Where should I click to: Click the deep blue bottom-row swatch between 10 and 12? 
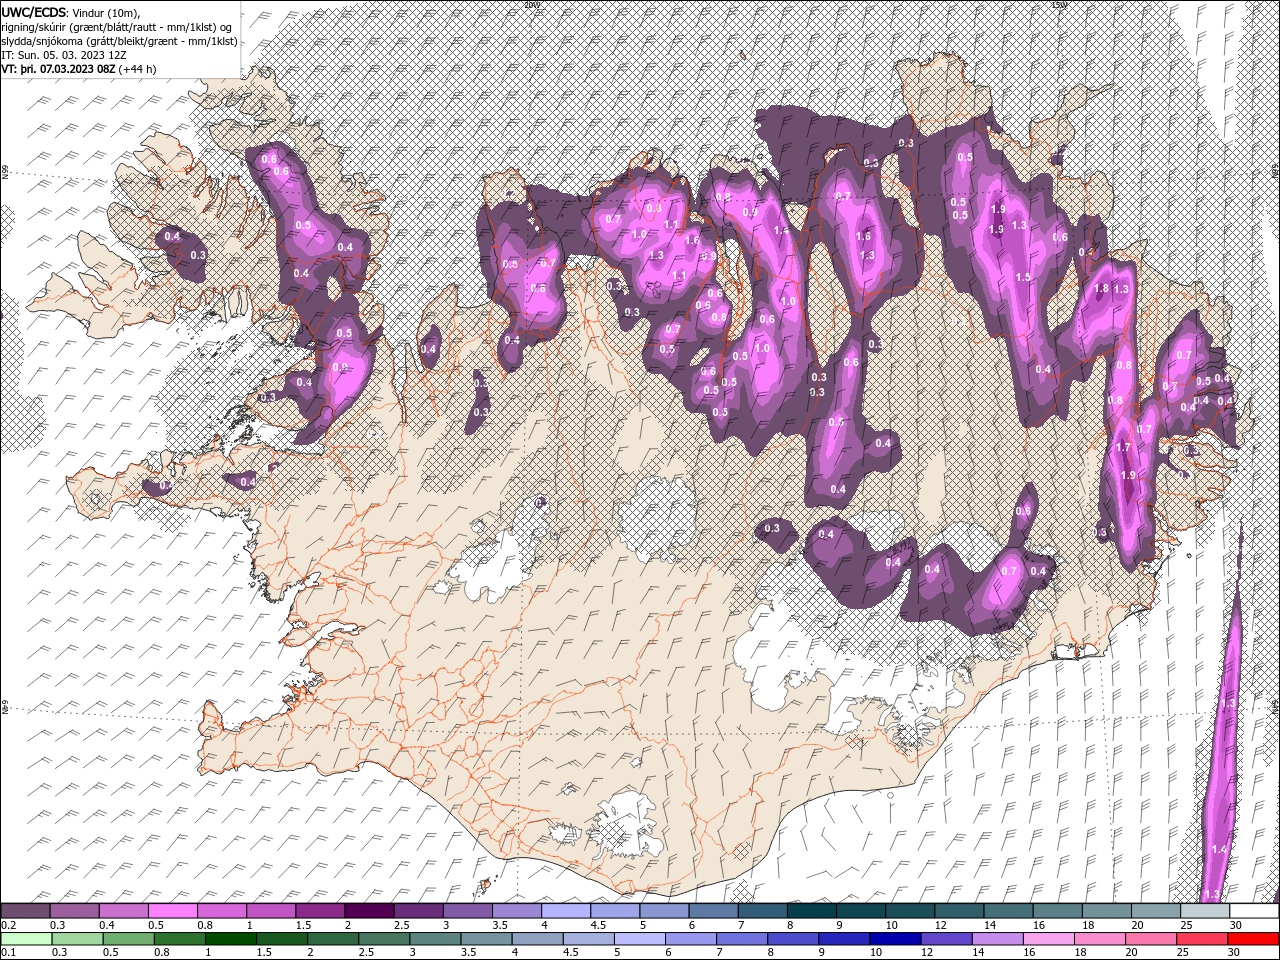pos(895,939)
